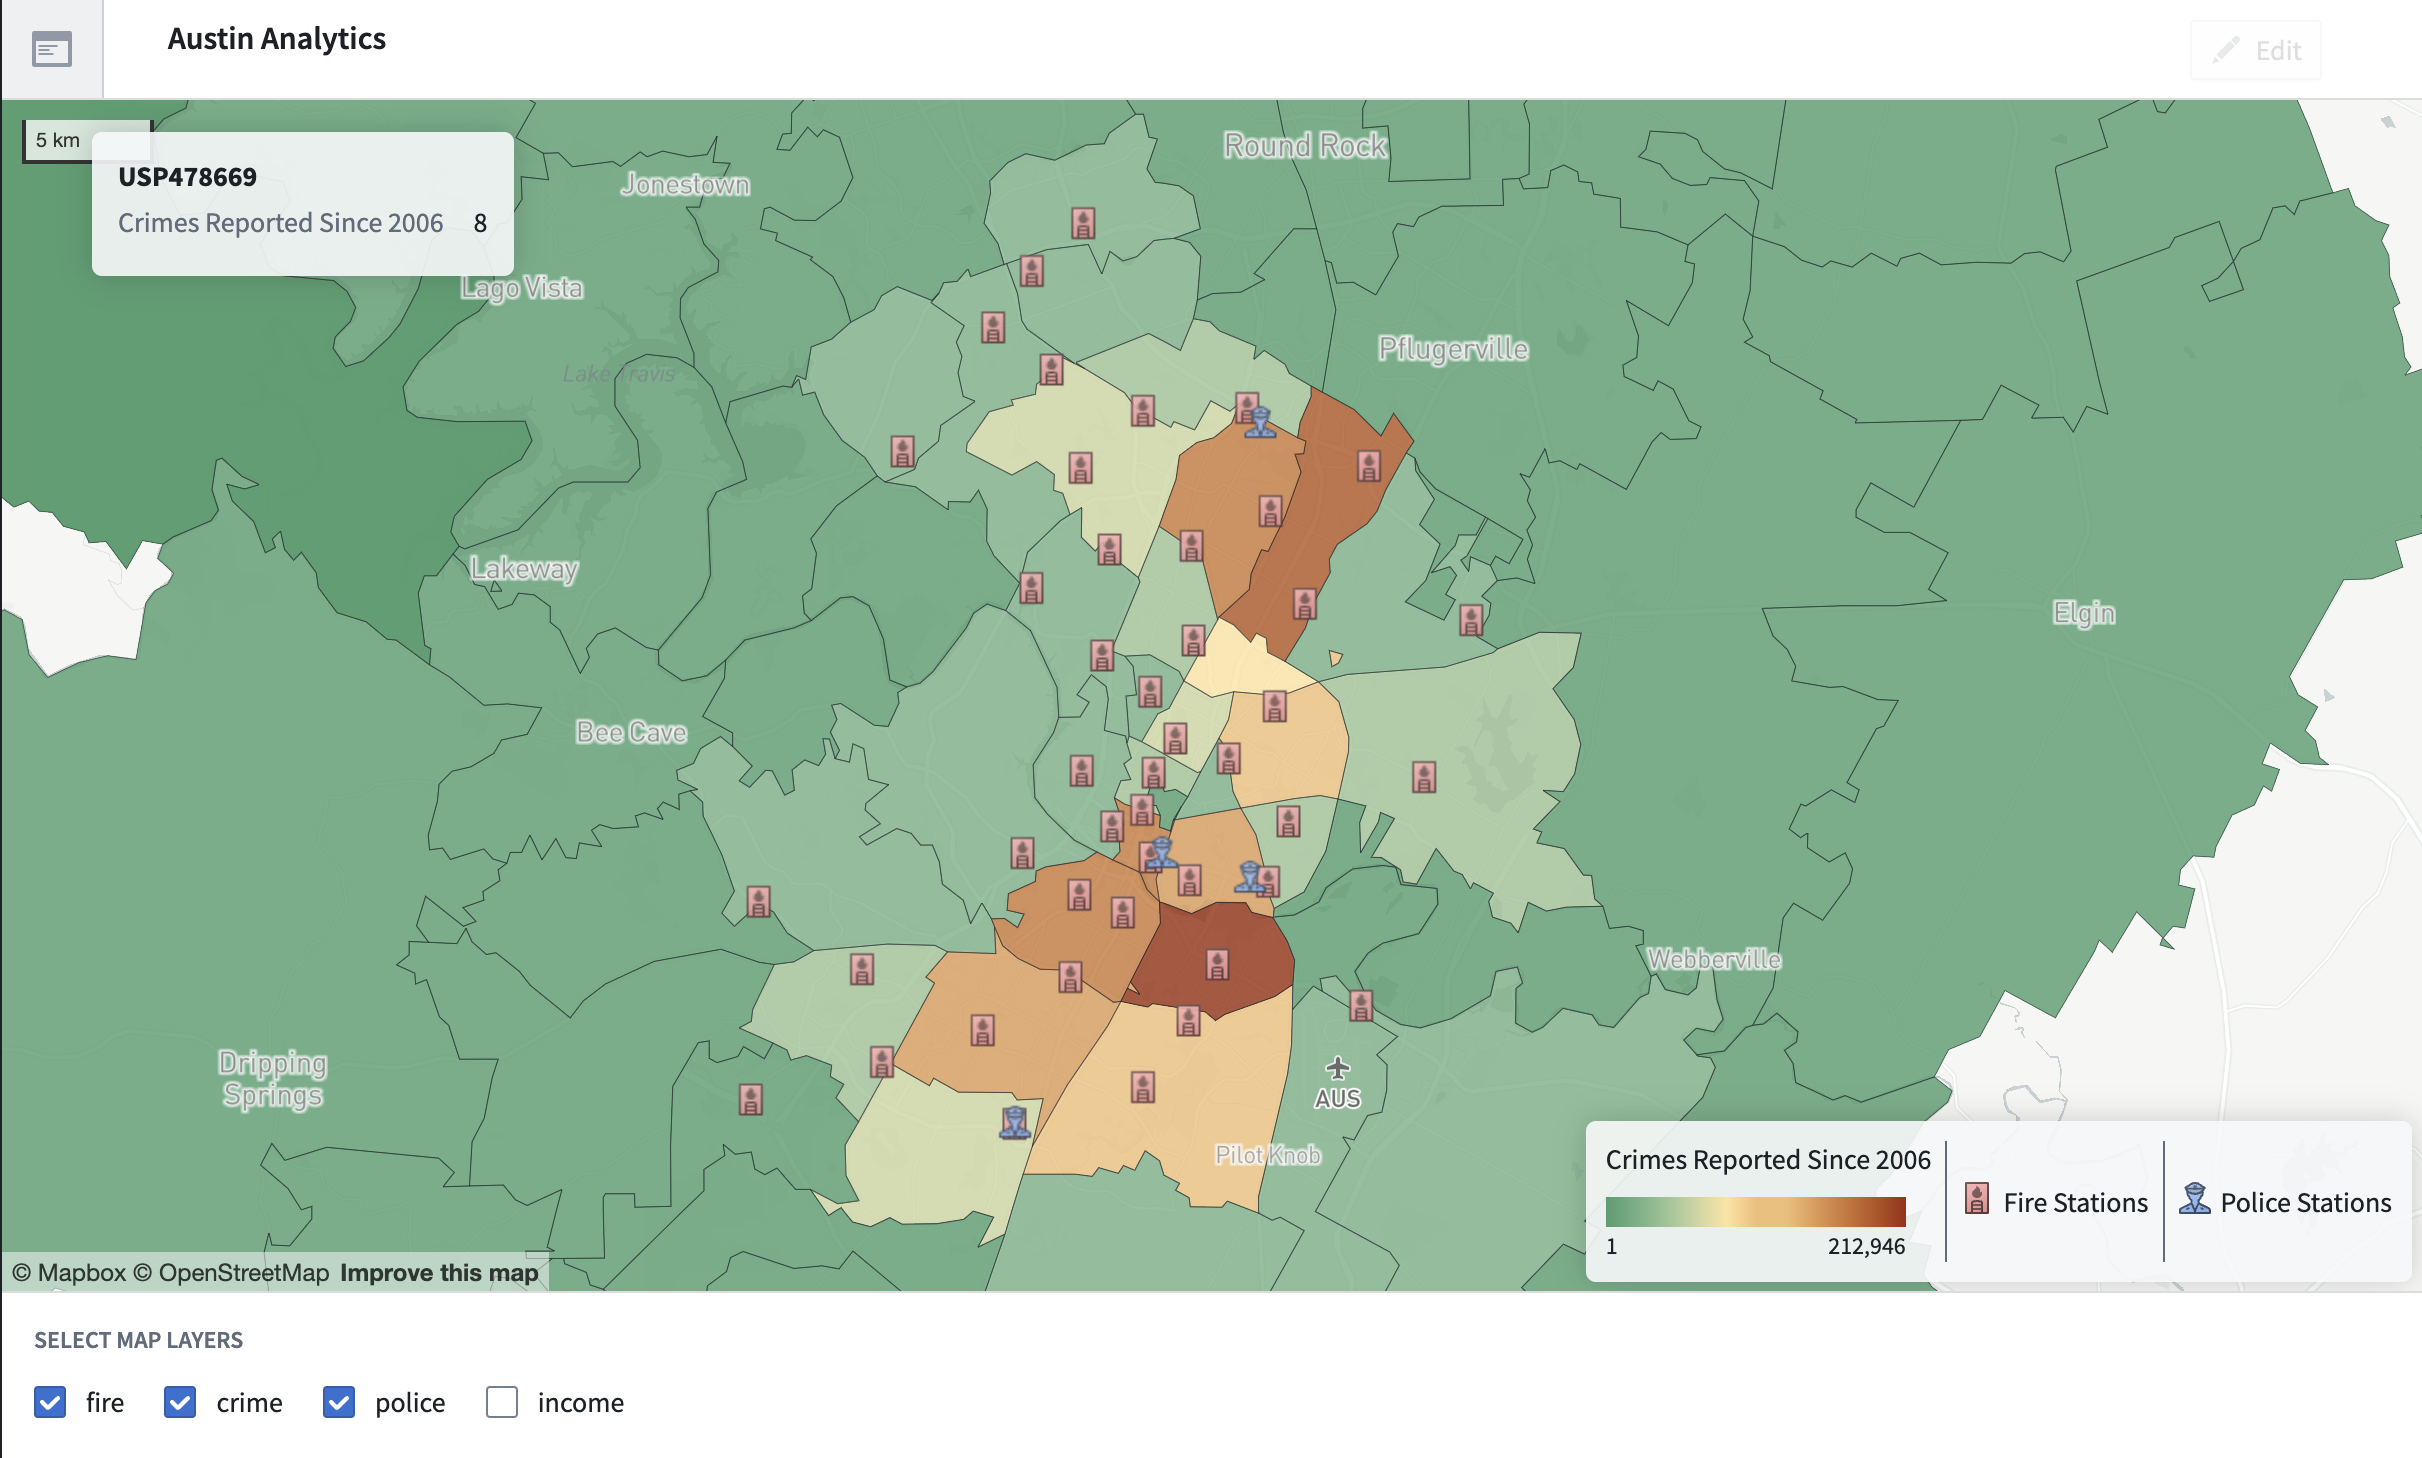Image resolution: width=2422 pixels, height=1458 pixels.
Task: Click the sidebar panel icon top-left
Action: 52,49
